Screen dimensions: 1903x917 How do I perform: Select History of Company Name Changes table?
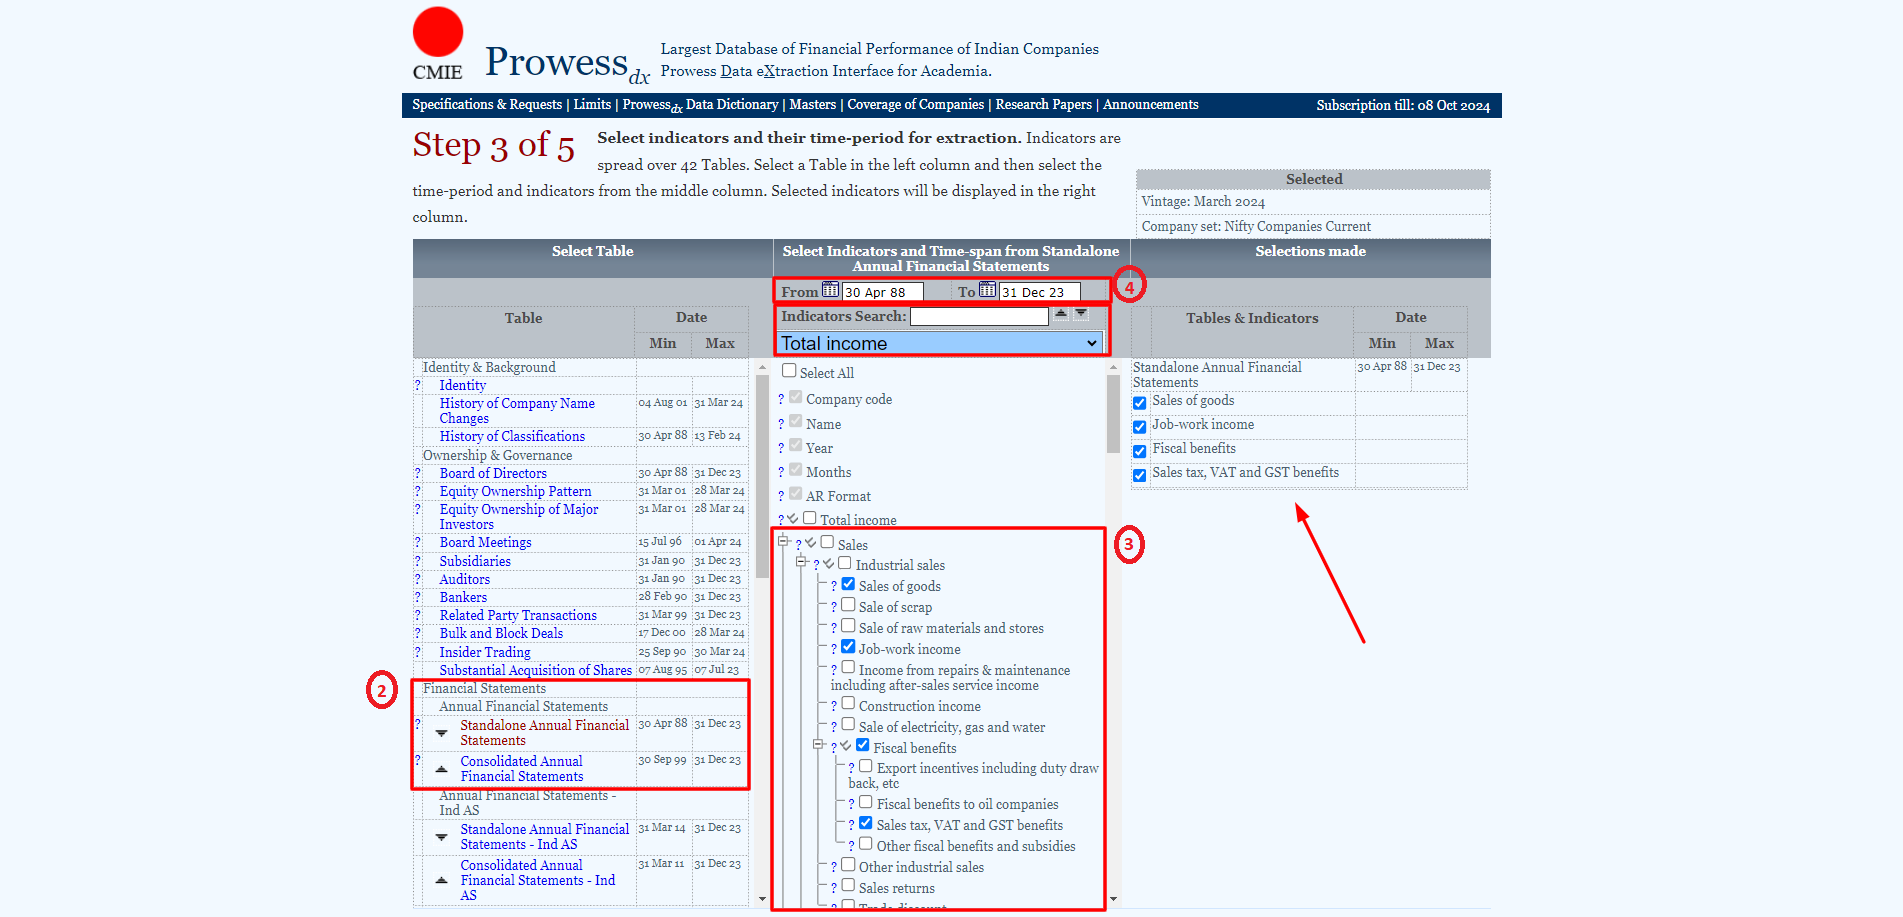[x=517, y=411]
